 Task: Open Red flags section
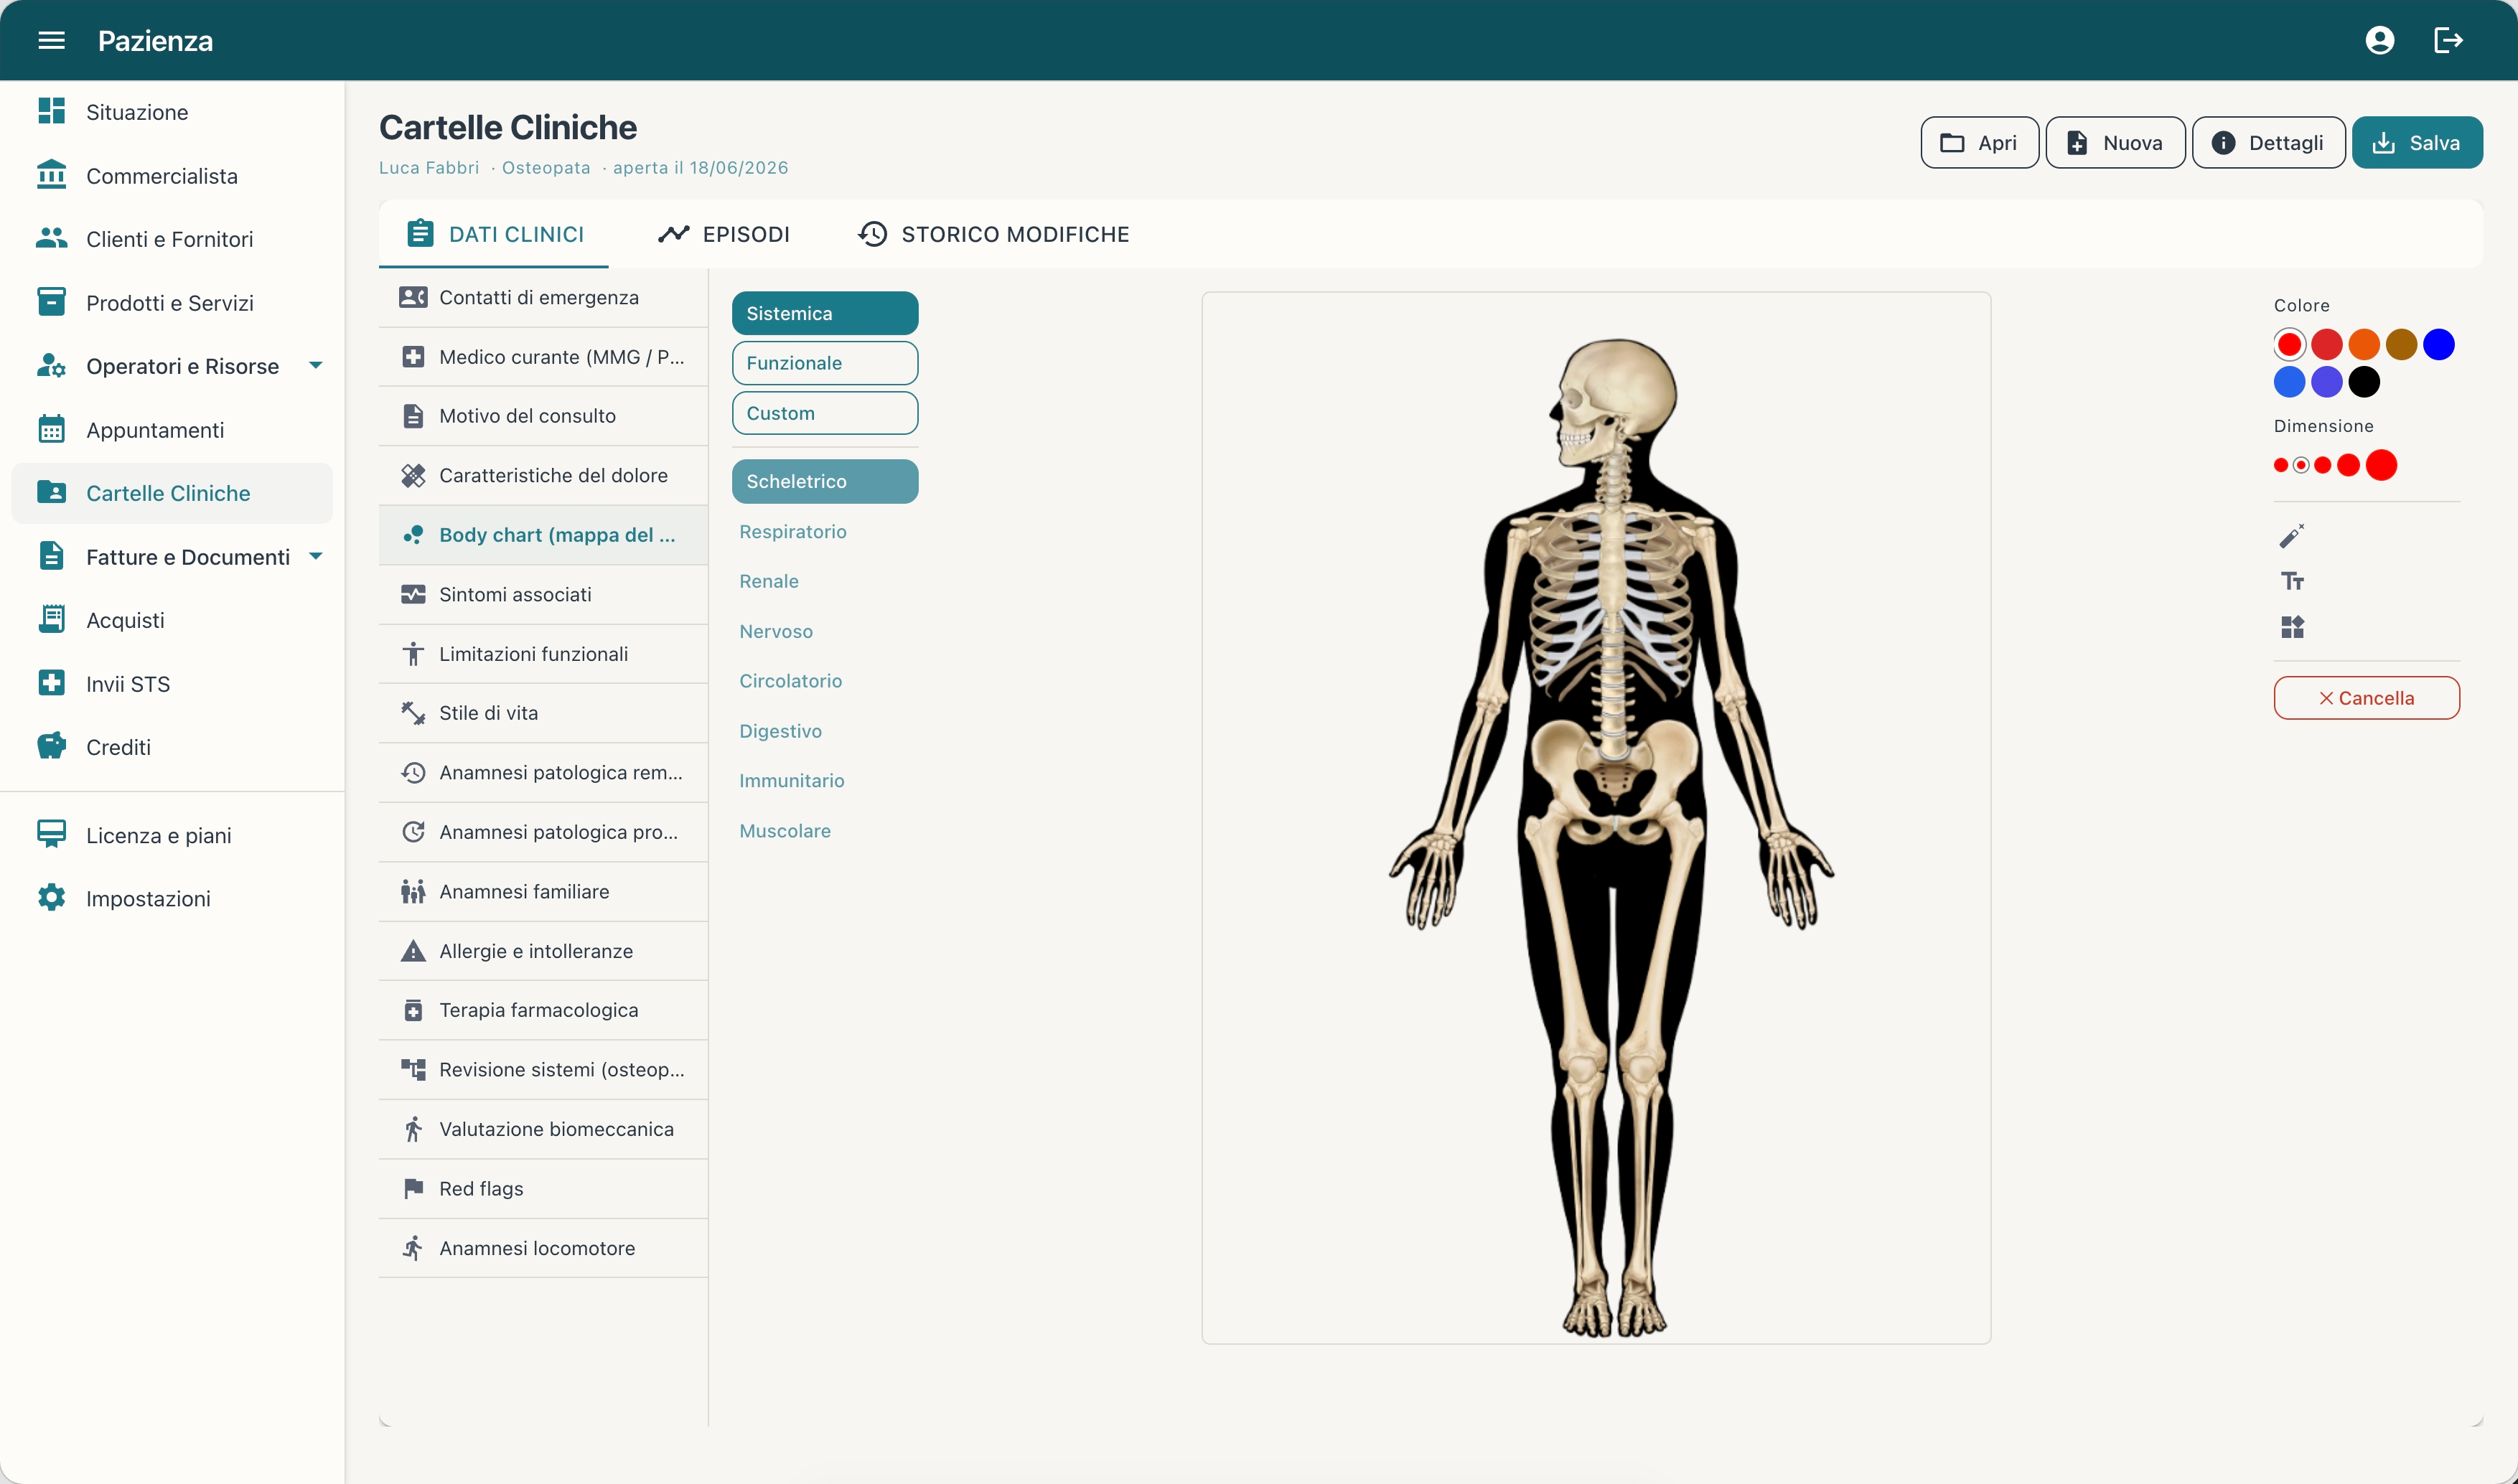coord(543,1188)
